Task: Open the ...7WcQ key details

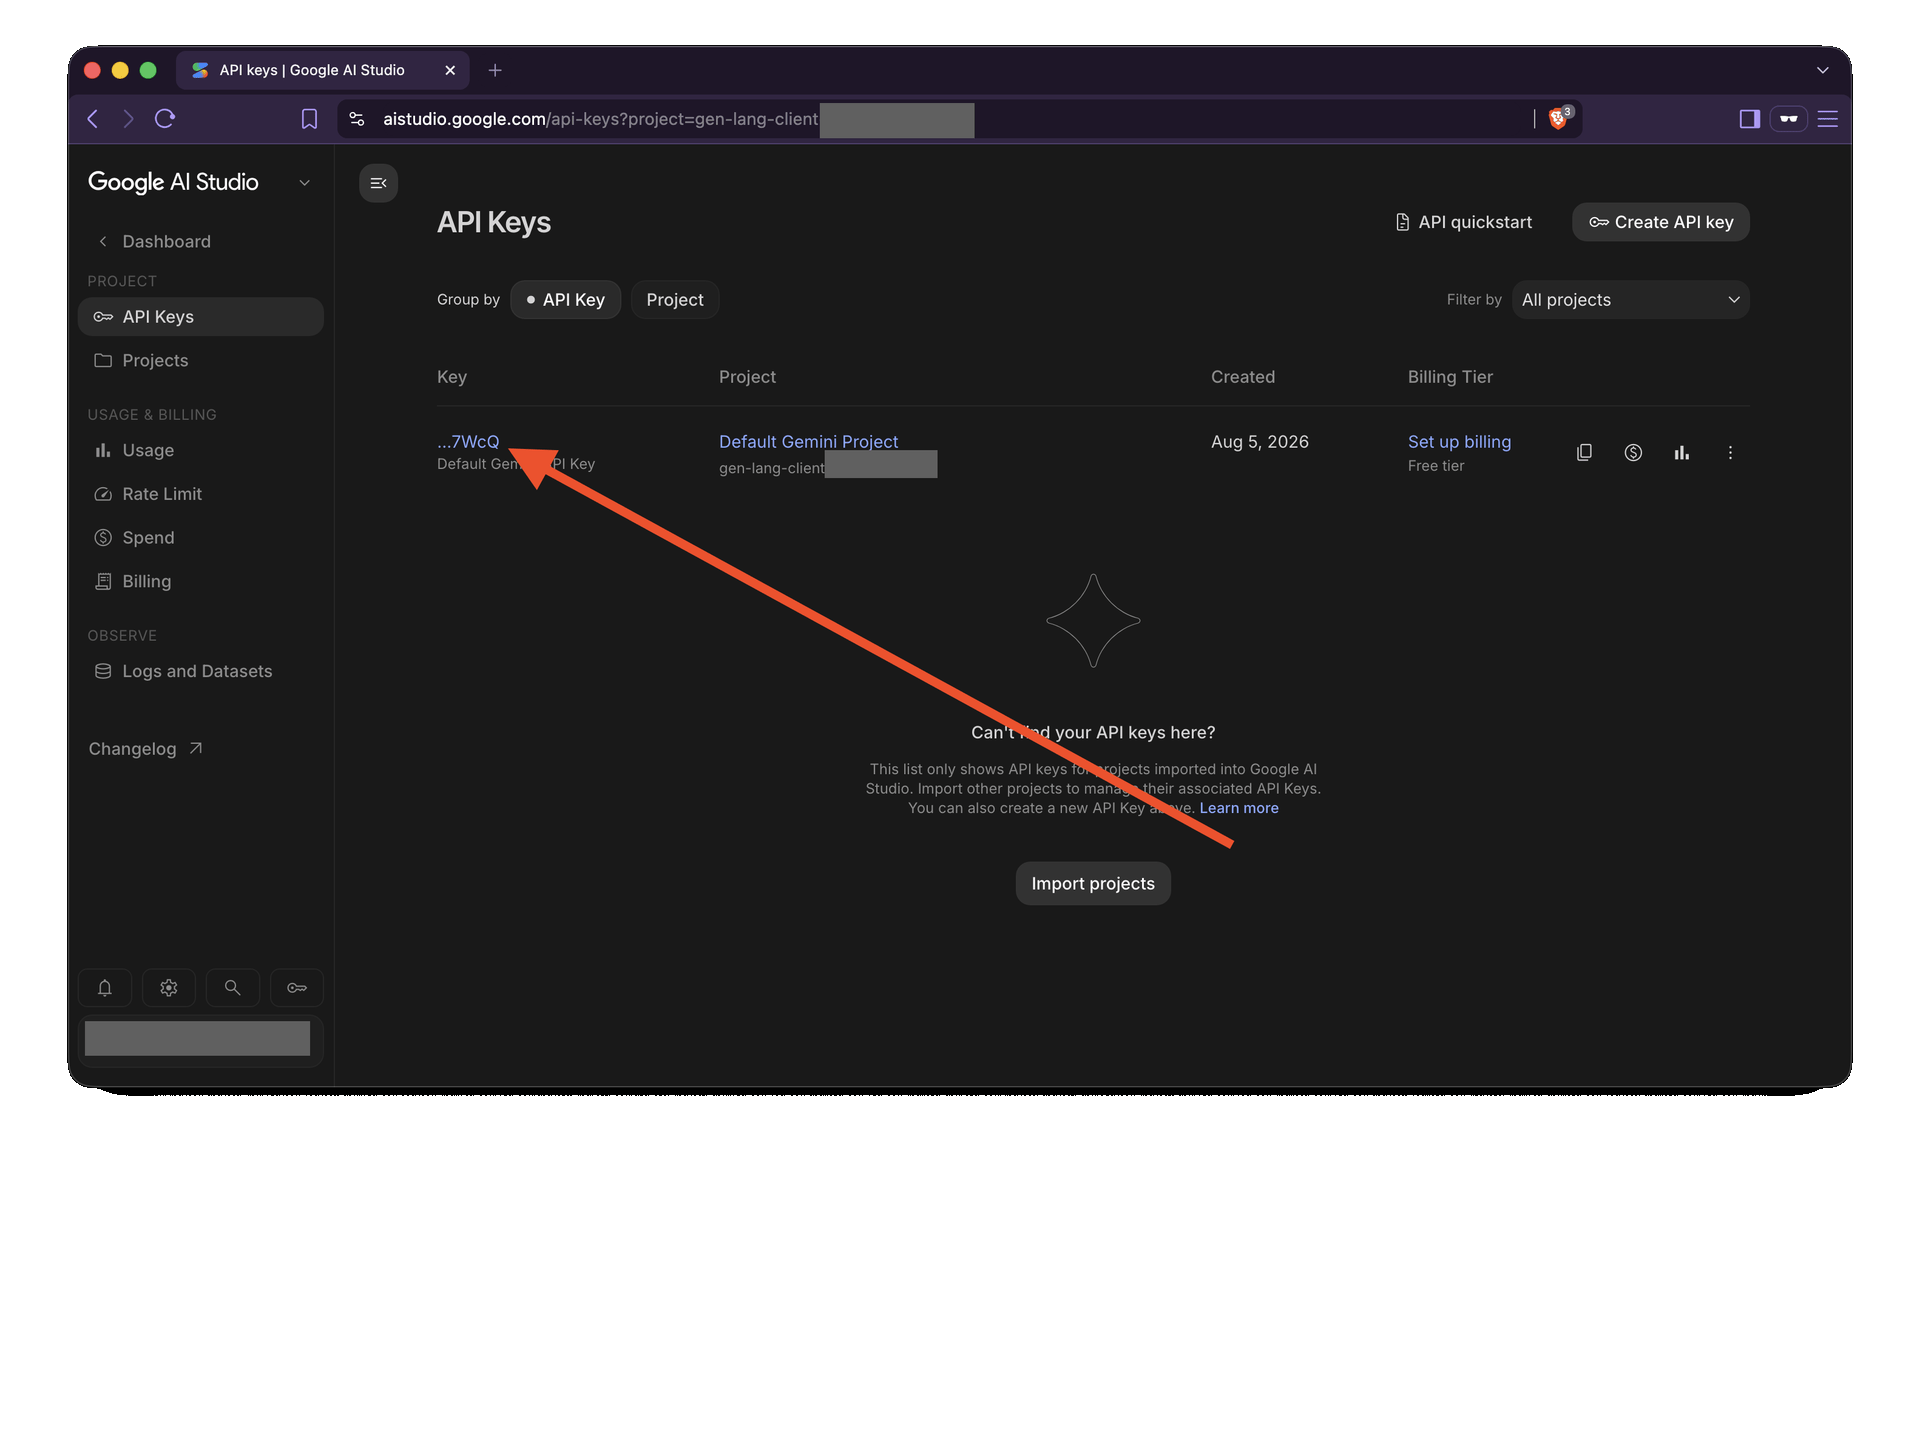Action: (x=468, y=442)
